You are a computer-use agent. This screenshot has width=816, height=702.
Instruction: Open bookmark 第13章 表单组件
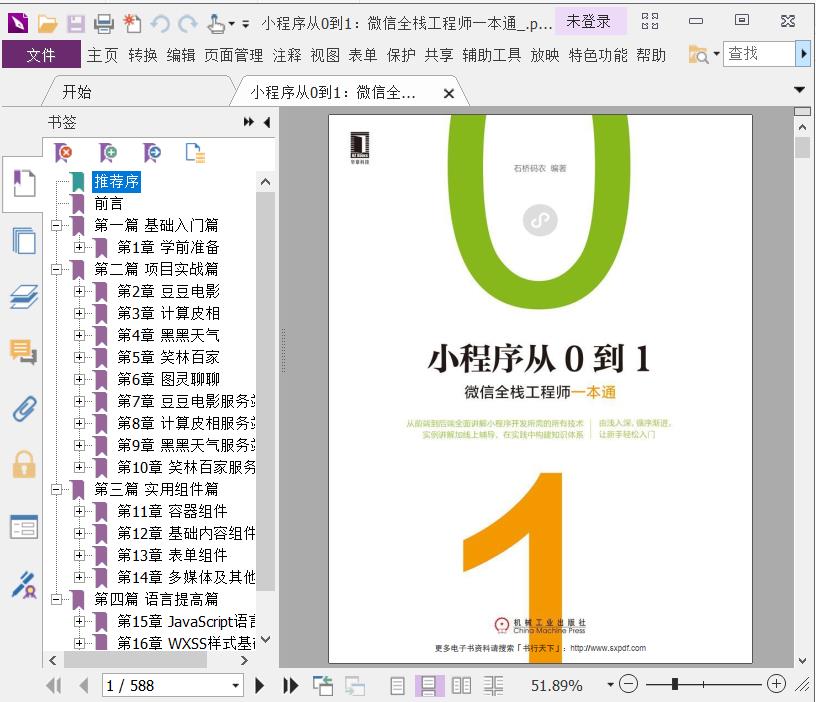coord(172,555)
